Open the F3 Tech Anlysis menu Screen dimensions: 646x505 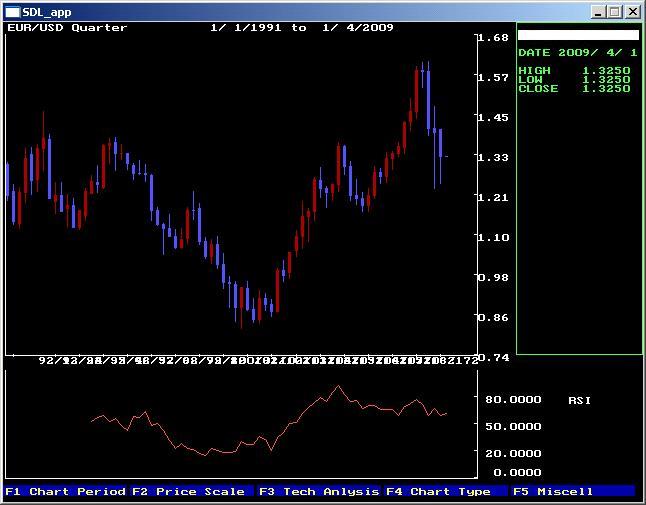point(319,491)
